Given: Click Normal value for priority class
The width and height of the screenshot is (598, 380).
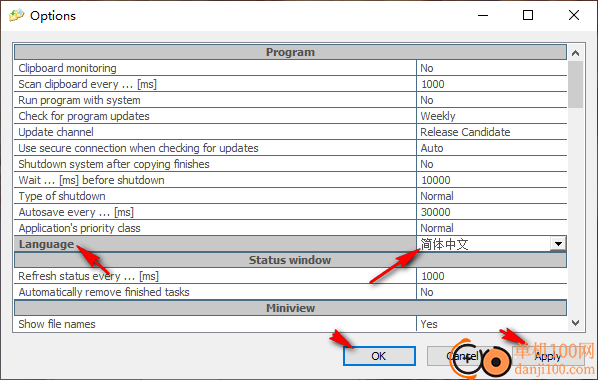Looking at the screenshot, I should point(492,228).
